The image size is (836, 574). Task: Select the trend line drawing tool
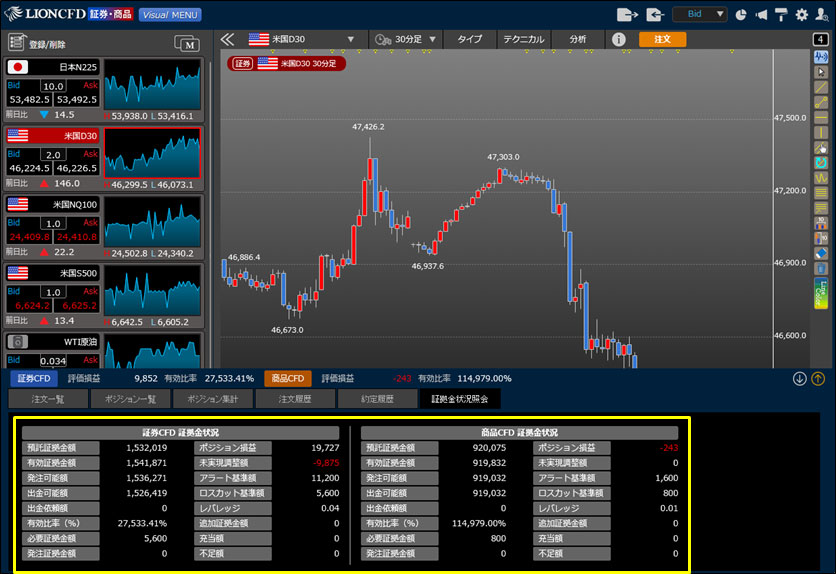point(821,87)
